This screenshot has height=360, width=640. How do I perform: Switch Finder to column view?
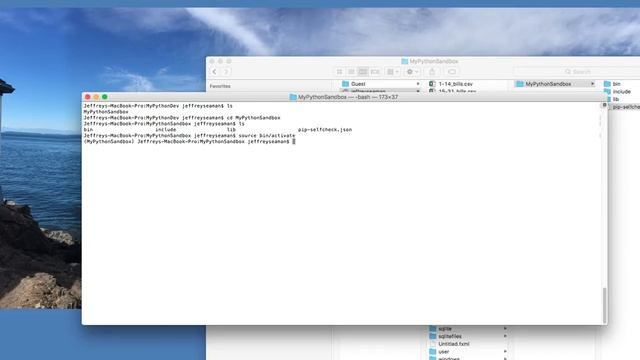(x=363, y=72)
